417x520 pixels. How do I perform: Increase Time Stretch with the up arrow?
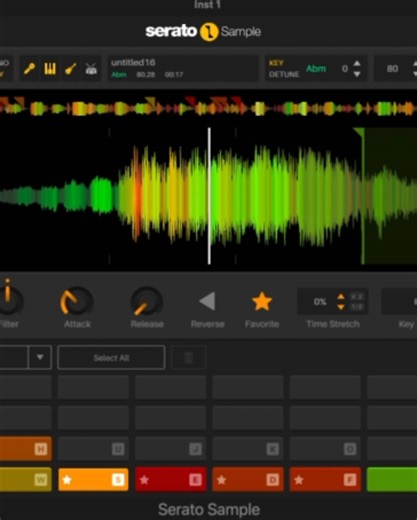341,296
